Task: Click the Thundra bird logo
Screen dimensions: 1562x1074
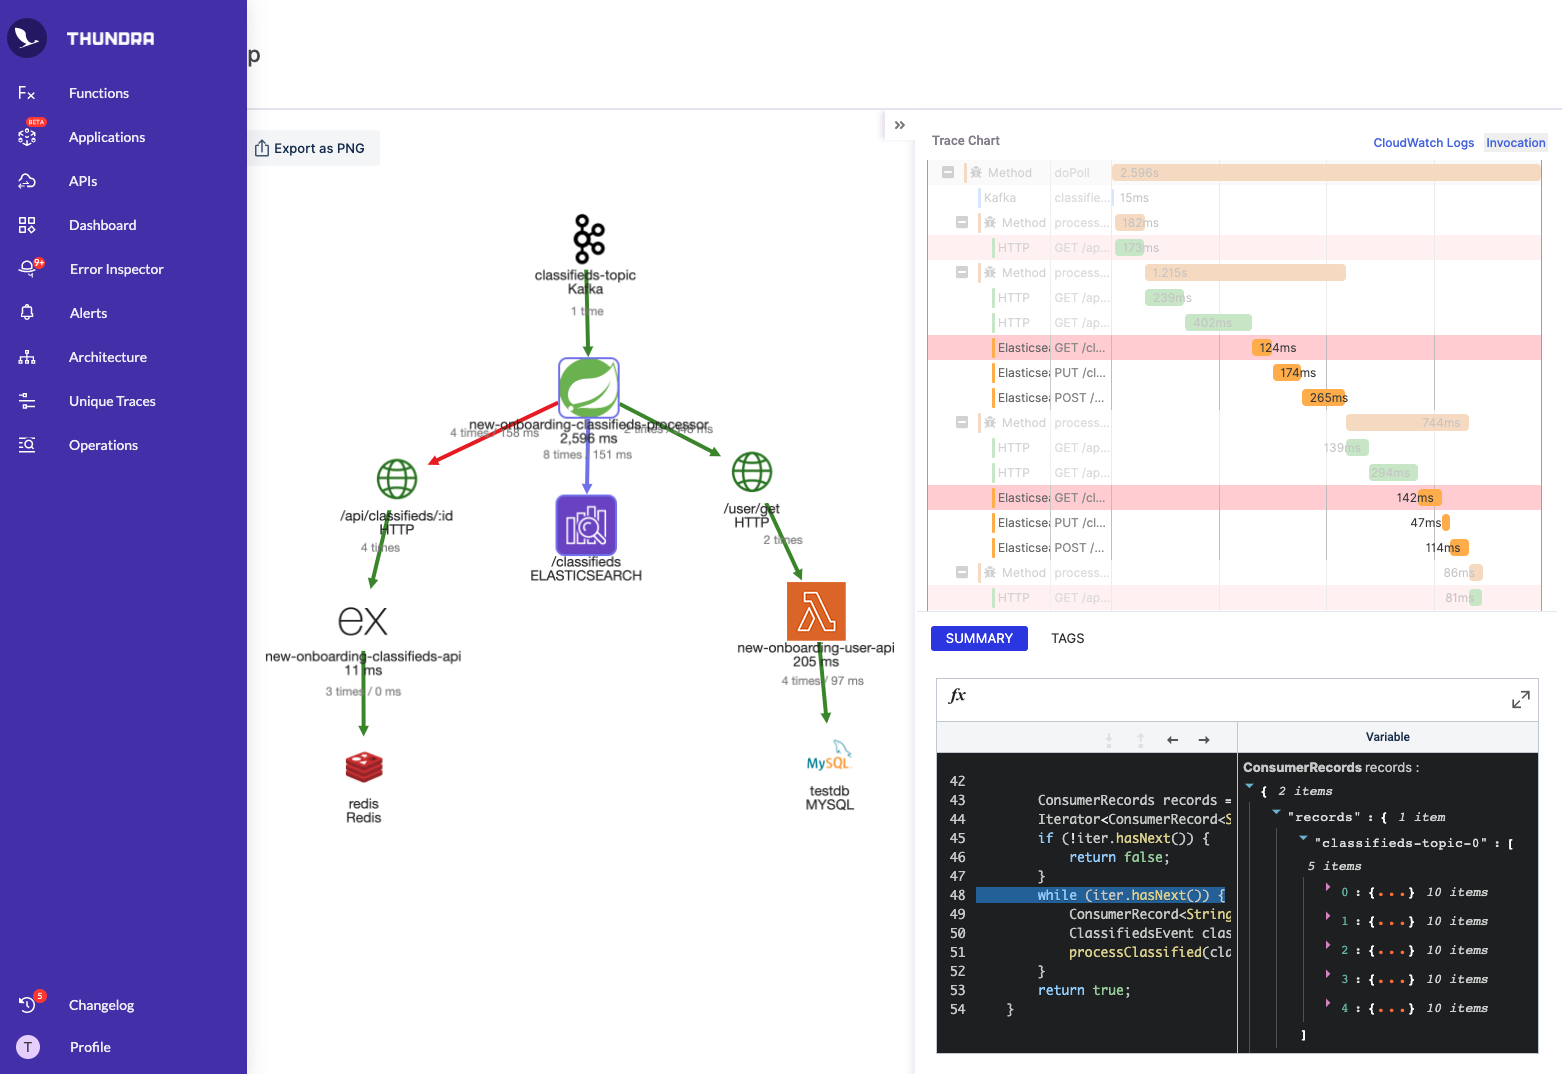Action: pos(27,38)
